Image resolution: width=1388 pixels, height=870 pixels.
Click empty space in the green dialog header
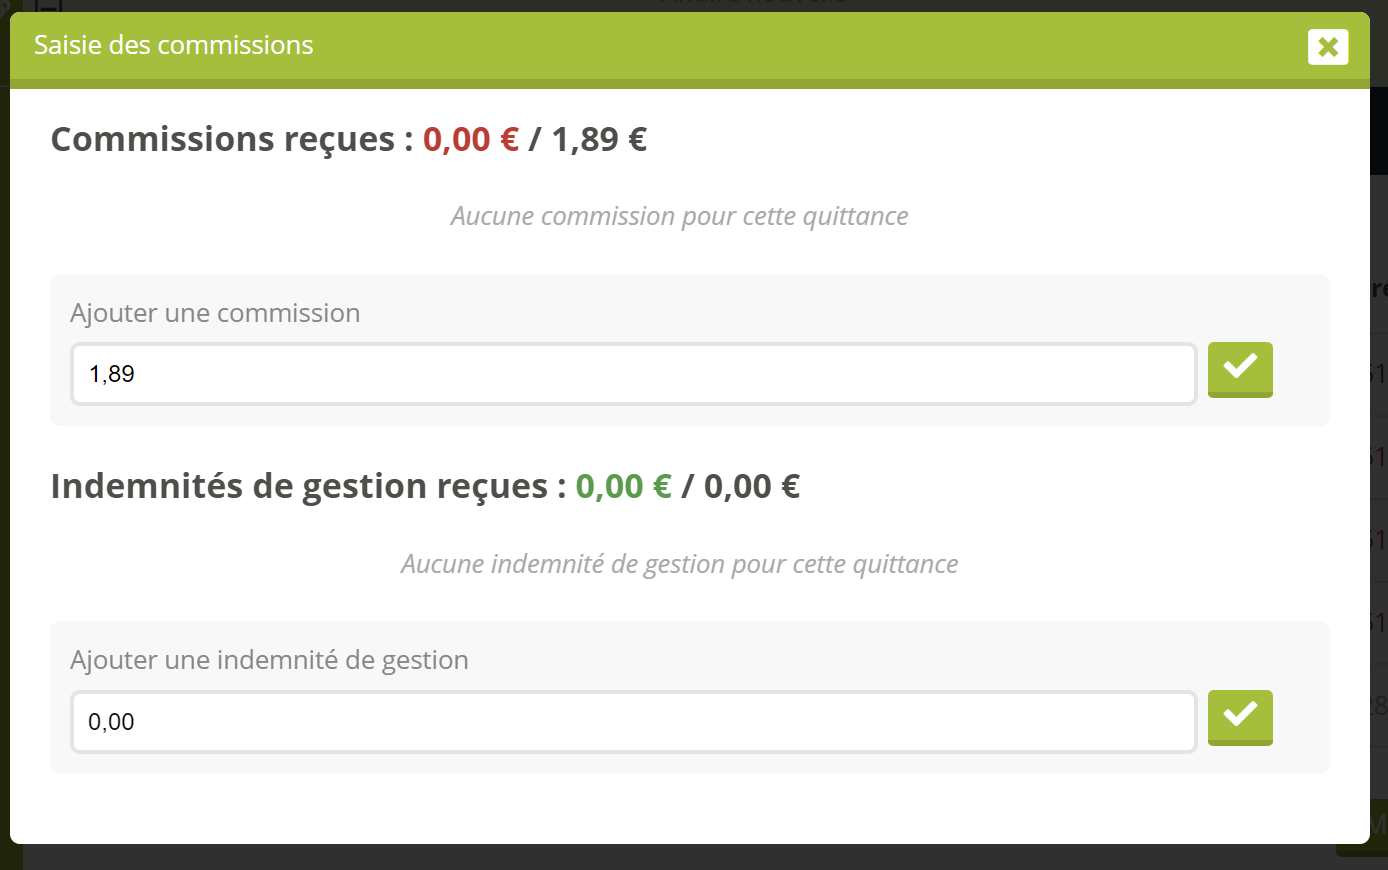click(x=800, y=46)
